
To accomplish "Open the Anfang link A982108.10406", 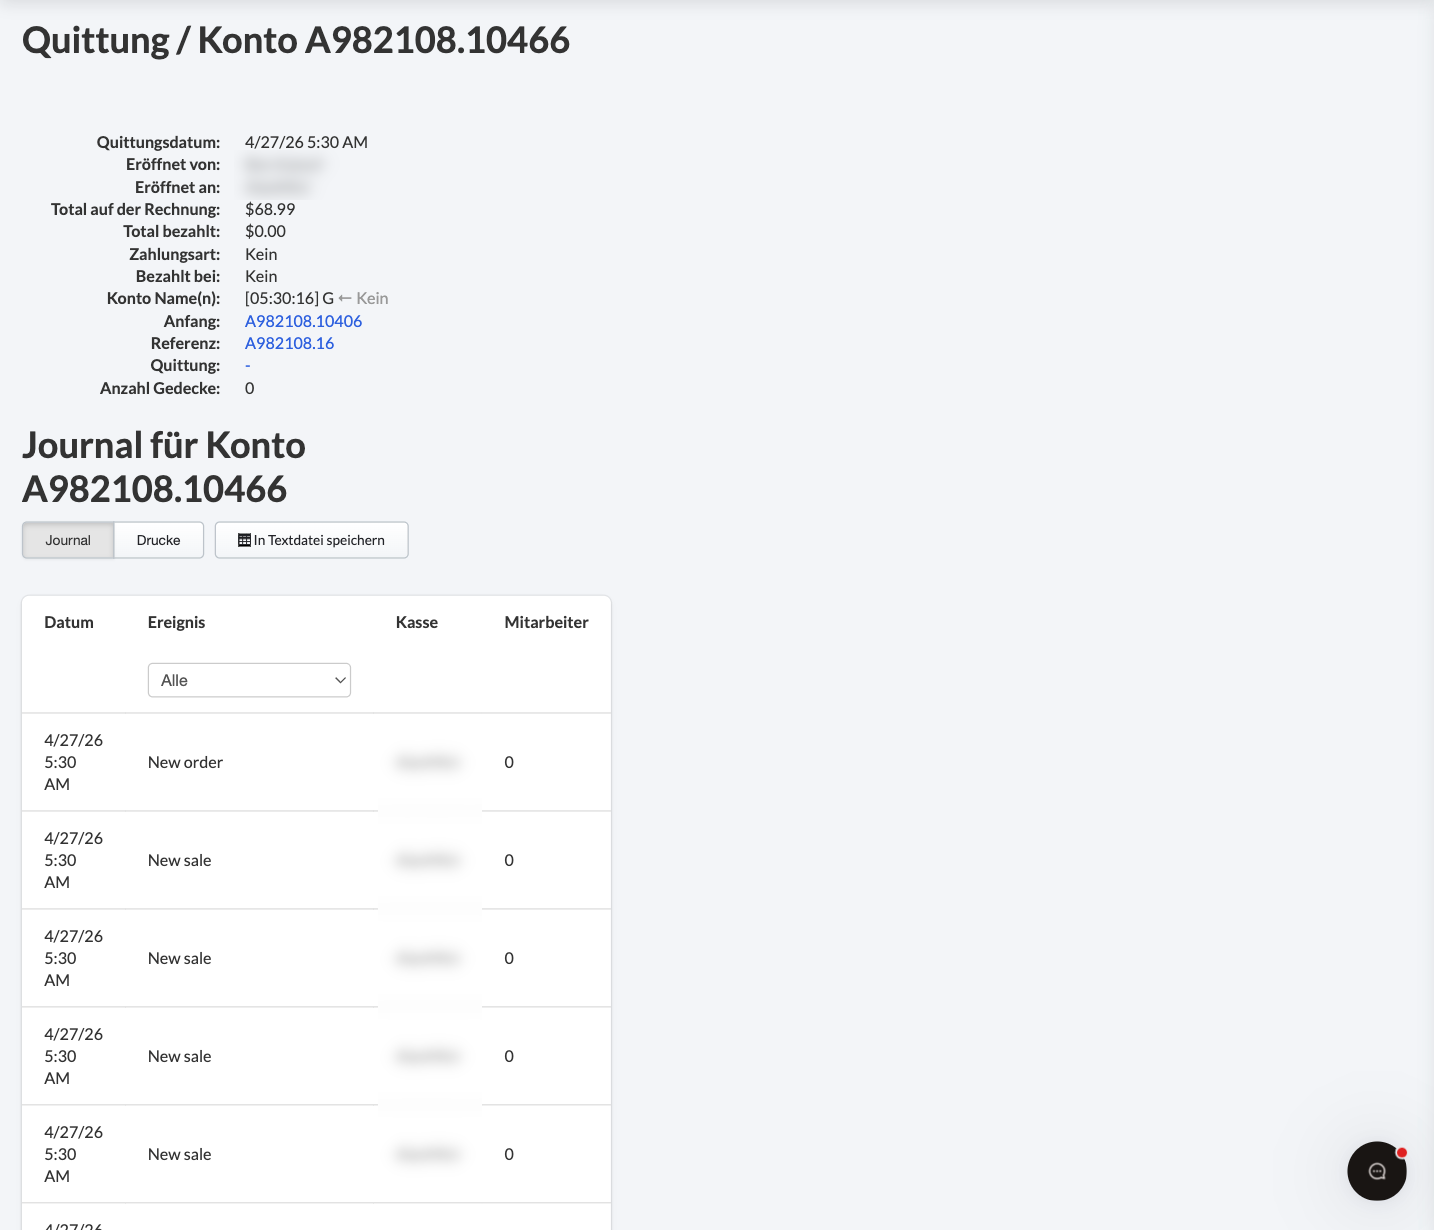I will click(303, 321).
